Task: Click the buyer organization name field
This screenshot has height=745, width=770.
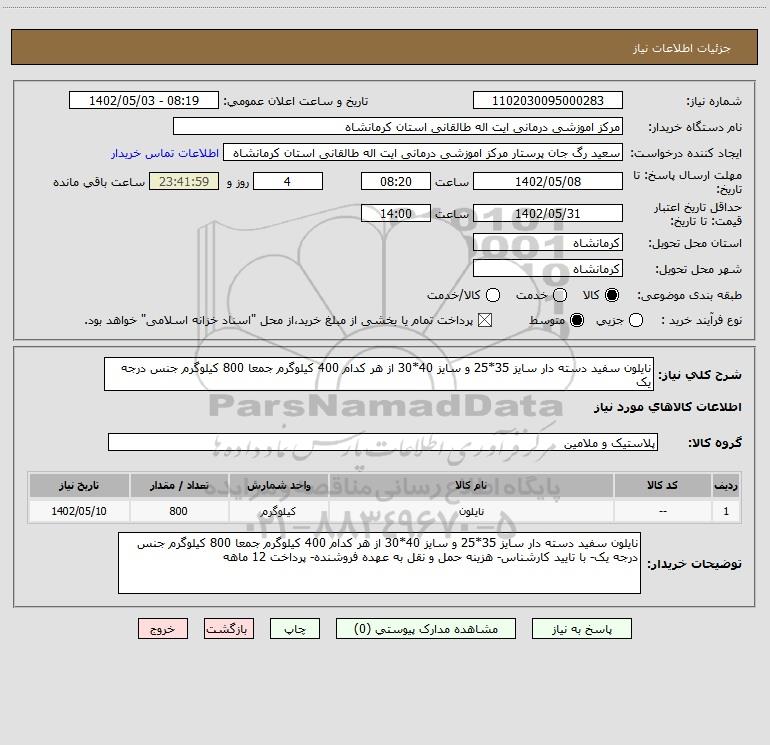Action: pos(398,126)
